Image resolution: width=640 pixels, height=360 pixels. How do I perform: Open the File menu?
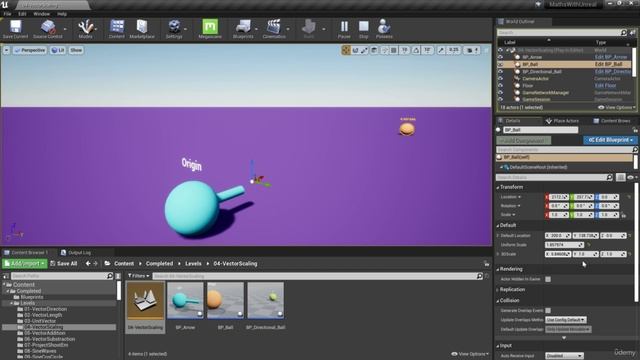tap(7, 14)
